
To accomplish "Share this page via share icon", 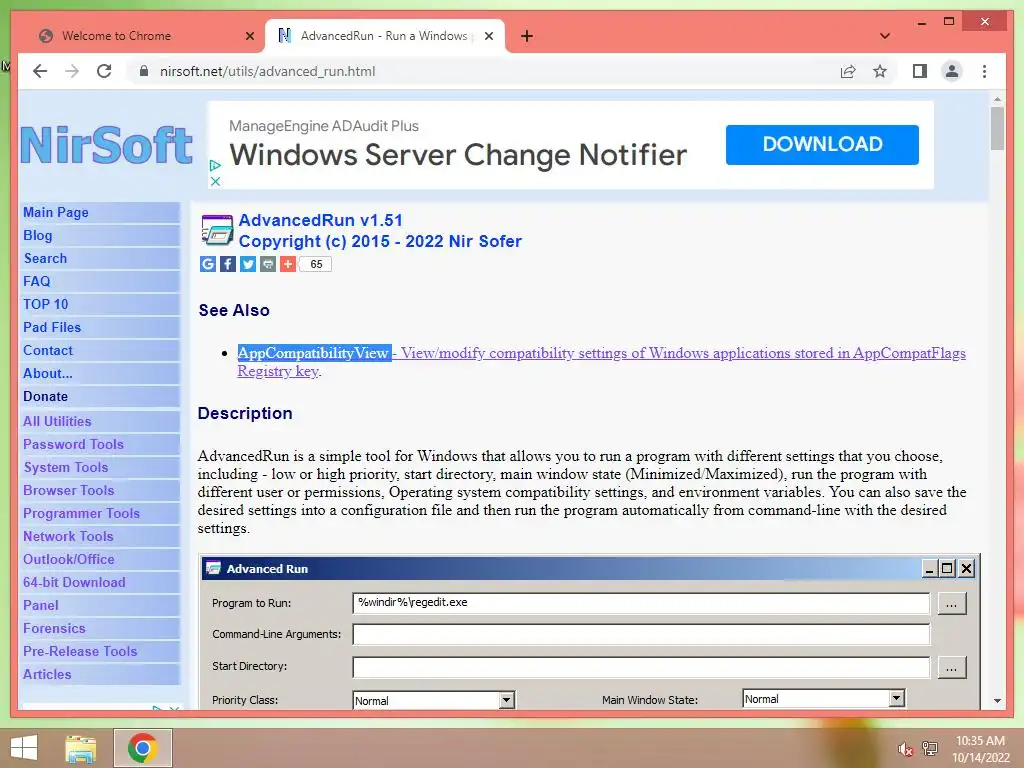I will pyautogui.click(x=848, y=71).
